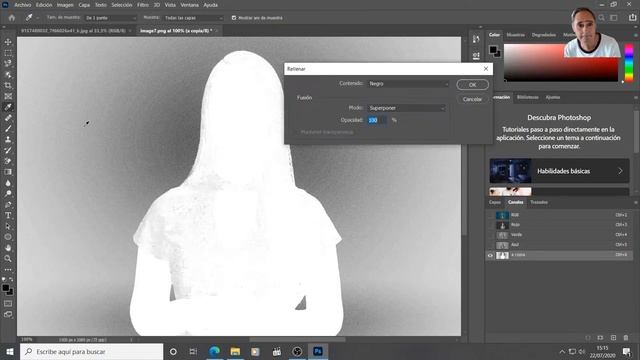640x360 pixels.
Task: Select the Dodge tool
Action: tap(8, 193)
